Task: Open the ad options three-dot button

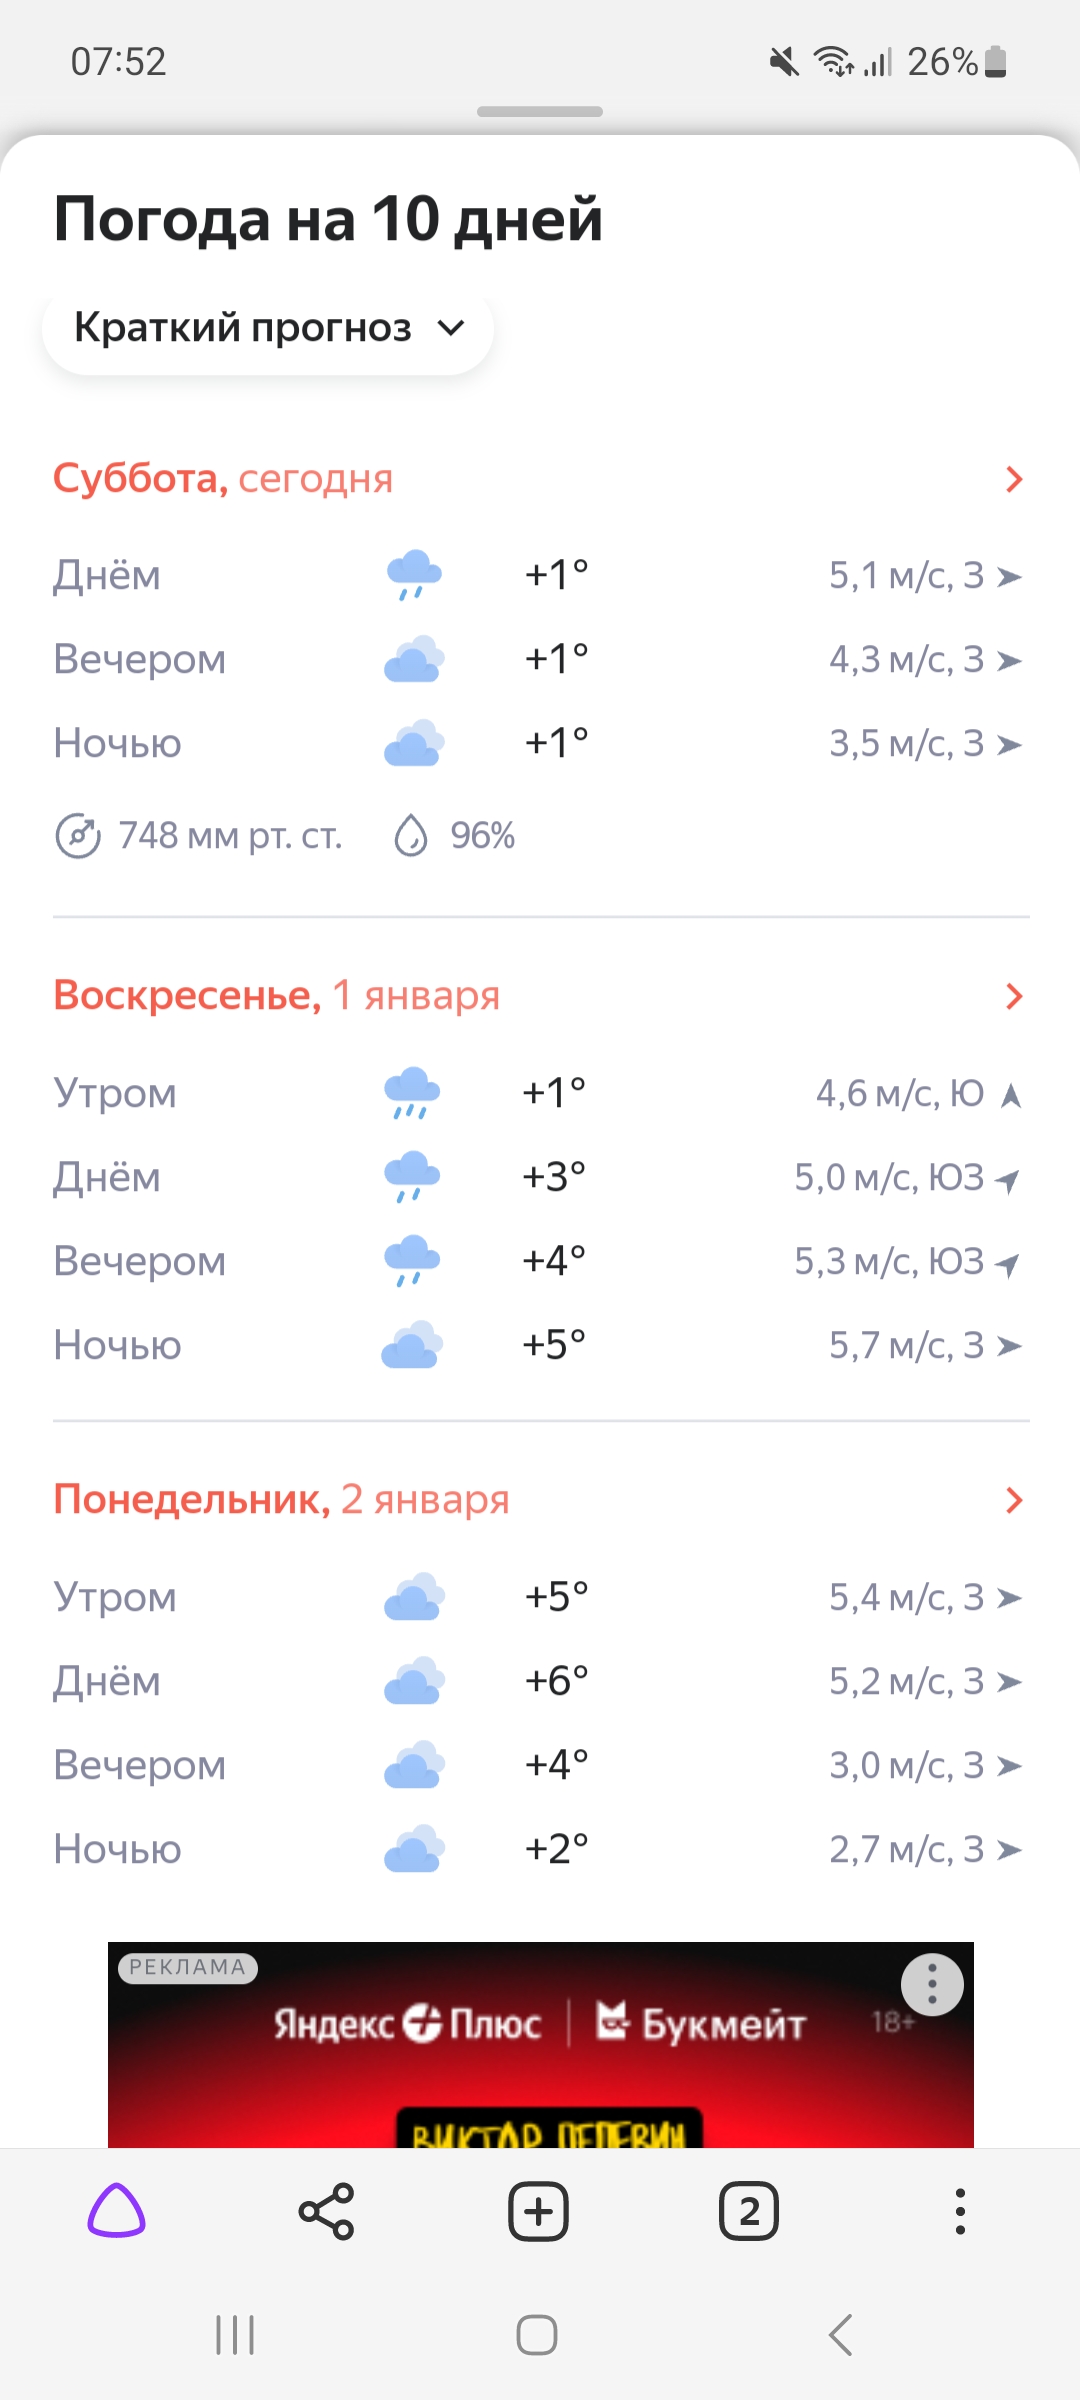Action: pyautogui.click(x=932, y=1985)
